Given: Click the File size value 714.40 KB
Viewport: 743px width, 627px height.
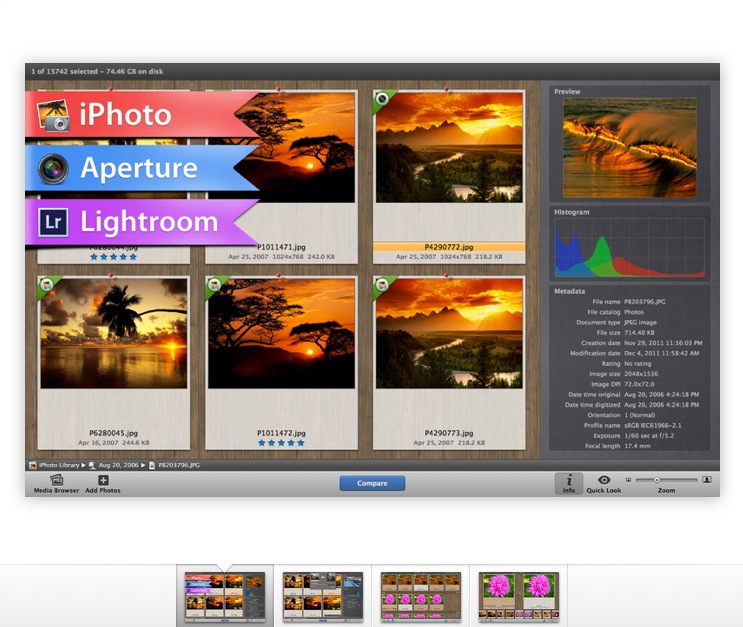Looking at the screenshot, I should click(639, 333).
